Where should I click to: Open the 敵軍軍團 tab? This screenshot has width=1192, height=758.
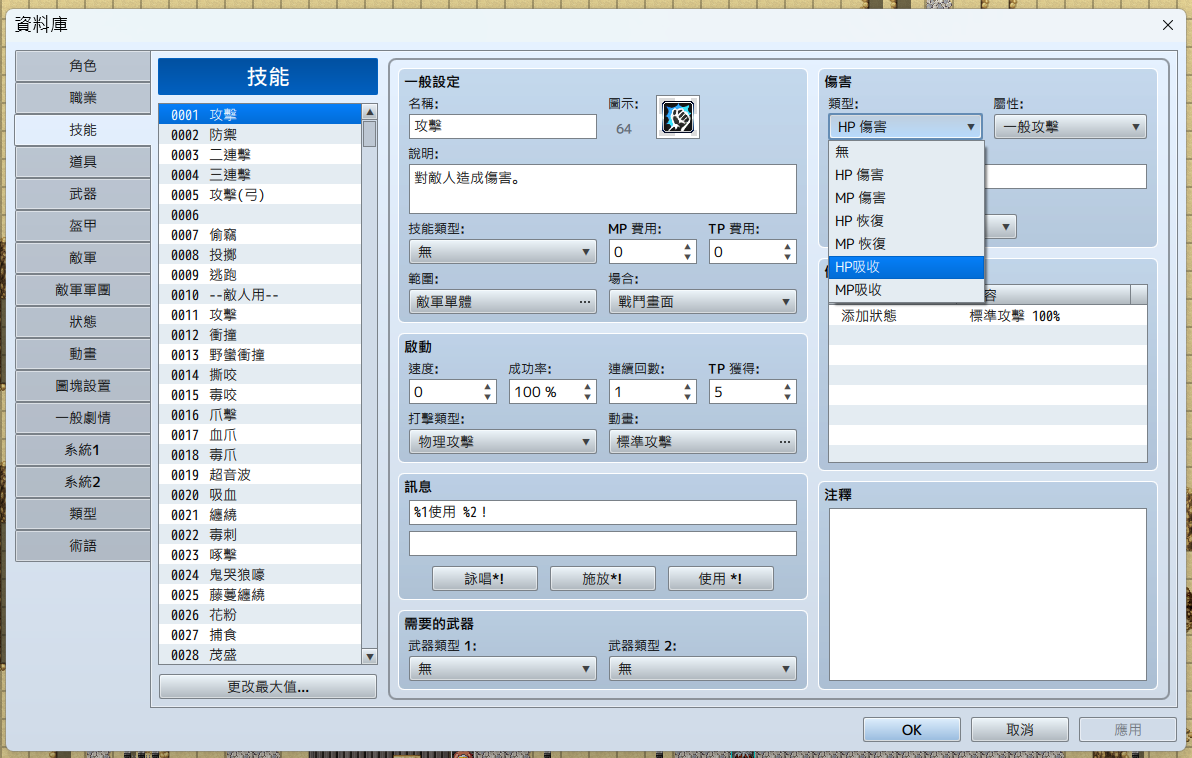83,290
